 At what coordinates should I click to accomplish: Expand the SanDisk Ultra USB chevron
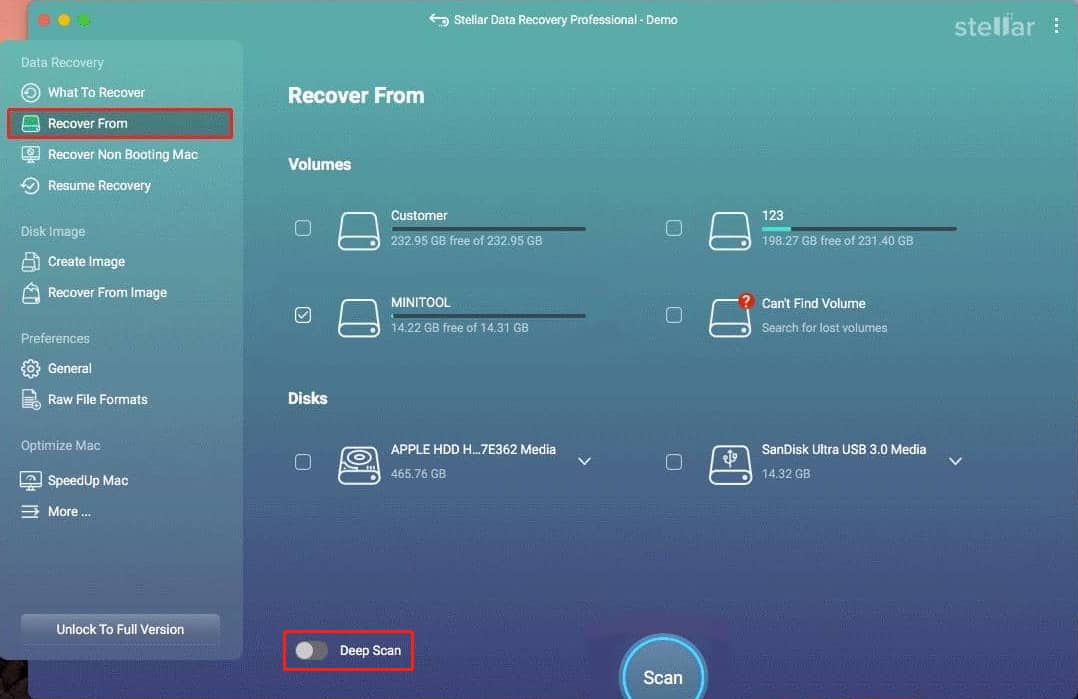(x=955, y=461)
